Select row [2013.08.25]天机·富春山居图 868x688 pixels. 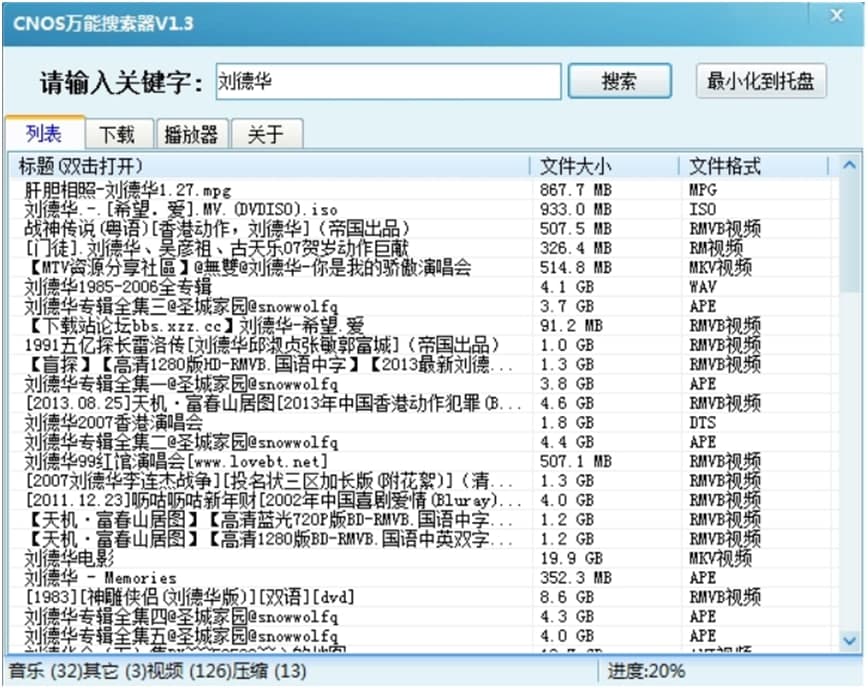[420, 403]
